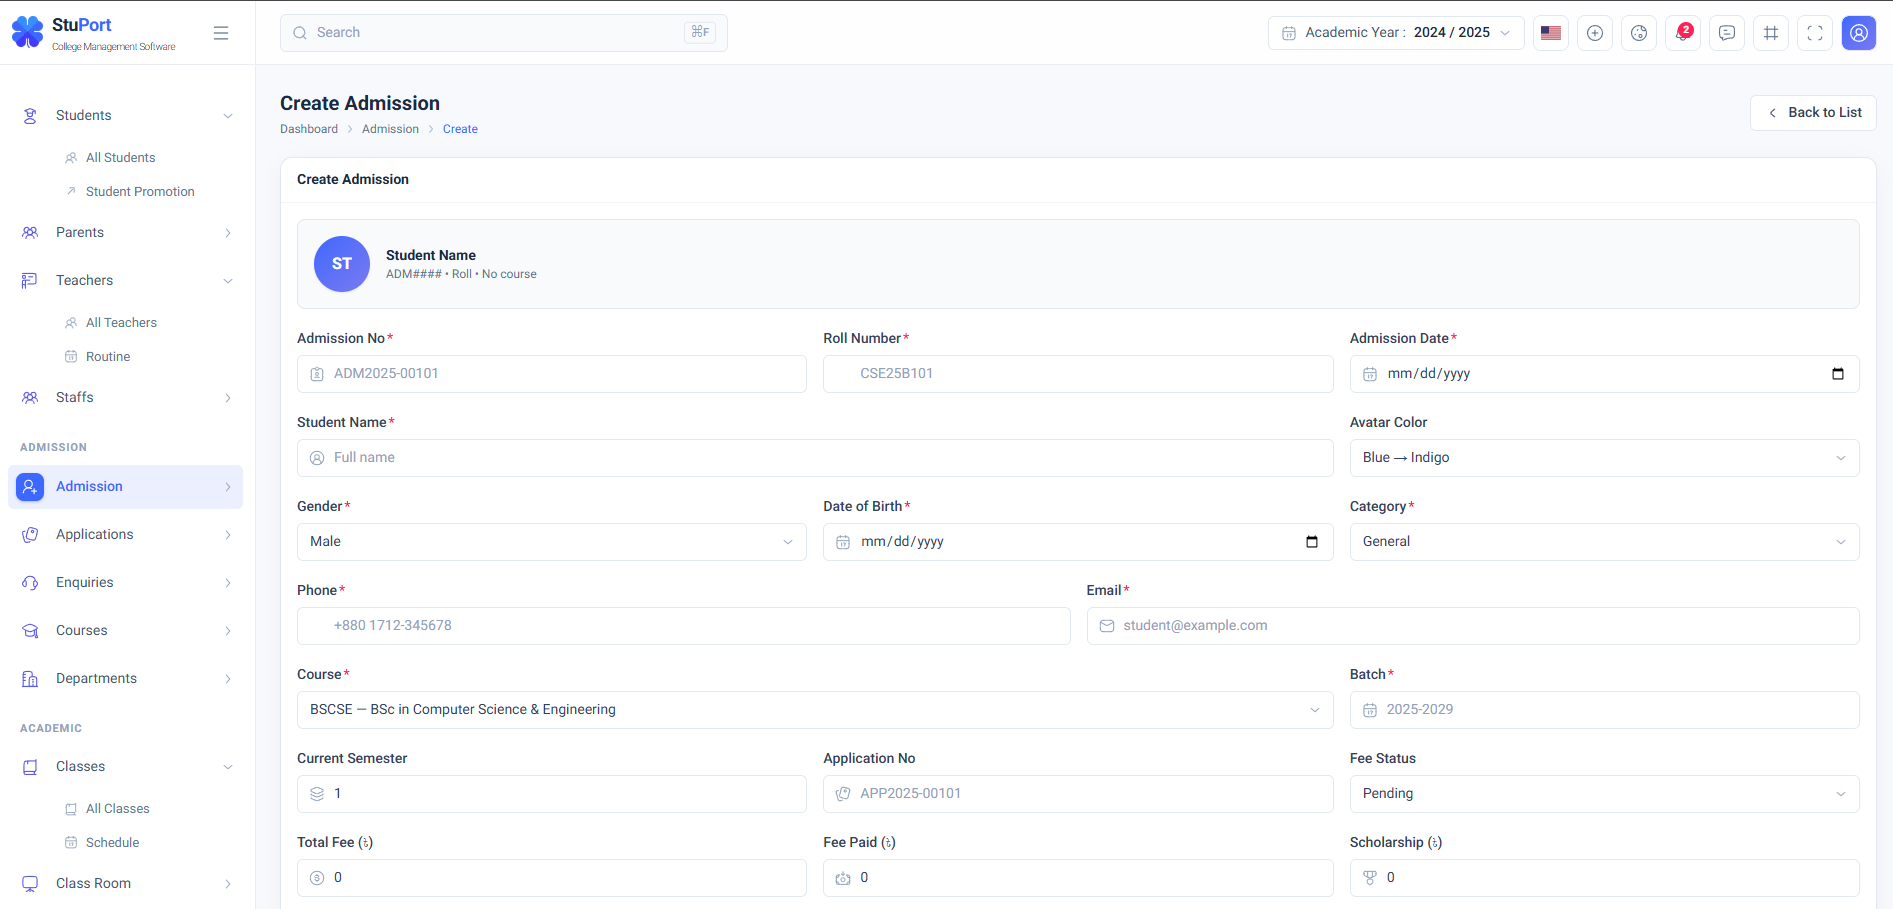Click the Classes sidebar icon
Image resolution: width=1893 pixels, height=909 pixels.
click(x=30, y=767)
